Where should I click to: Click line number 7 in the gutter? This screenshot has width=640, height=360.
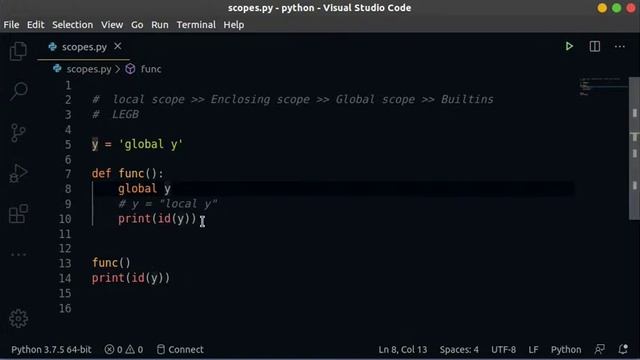pyautogui.click(x=68, y=174)
